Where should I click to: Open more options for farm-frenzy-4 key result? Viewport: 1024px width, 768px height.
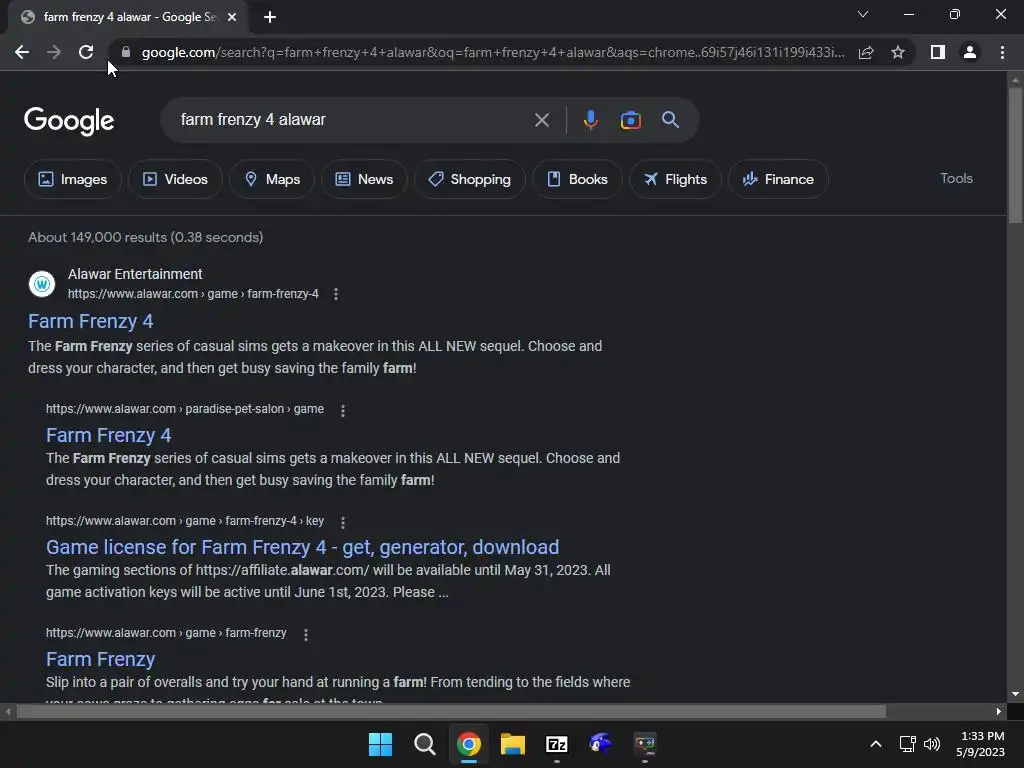(x=343, y=522)
